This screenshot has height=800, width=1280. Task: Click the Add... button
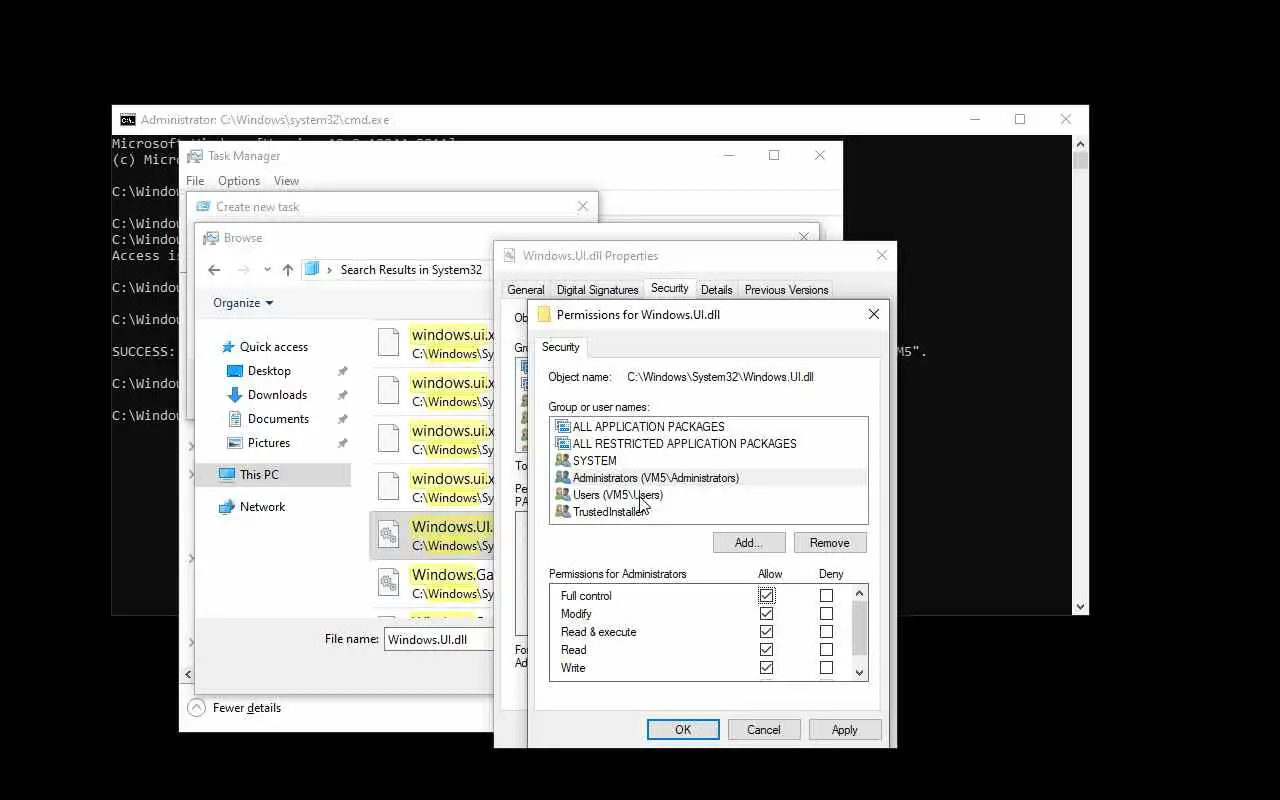749,543
